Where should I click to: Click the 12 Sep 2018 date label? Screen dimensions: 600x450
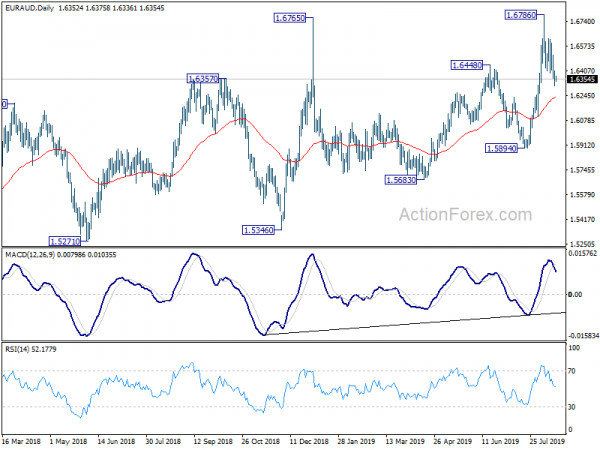click(212, 441)
